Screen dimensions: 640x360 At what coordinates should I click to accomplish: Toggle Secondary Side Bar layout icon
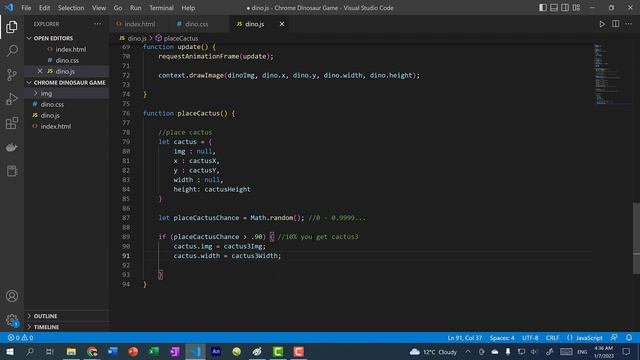pyautogui.click(x=565, y=8)
